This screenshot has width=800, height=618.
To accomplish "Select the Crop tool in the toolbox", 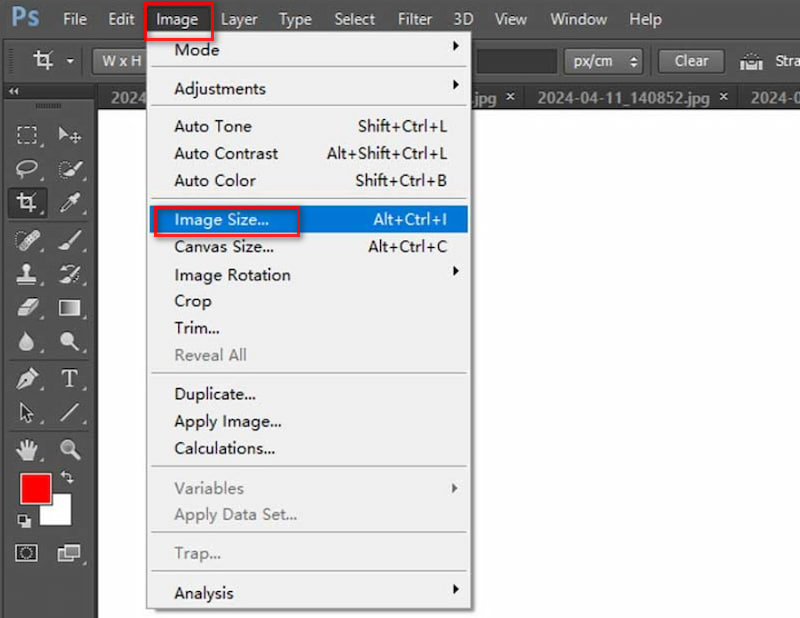I will point(27,203).
